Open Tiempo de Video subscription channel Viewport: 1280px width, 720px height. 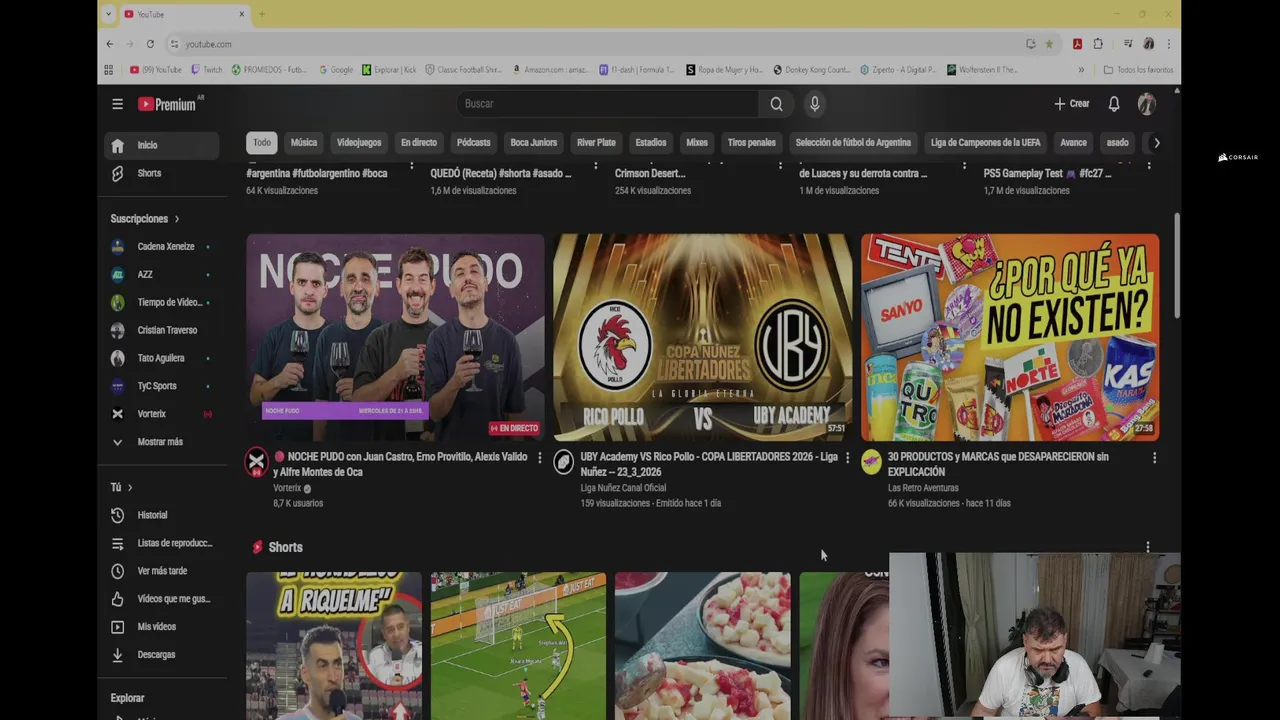pos(163,302)
